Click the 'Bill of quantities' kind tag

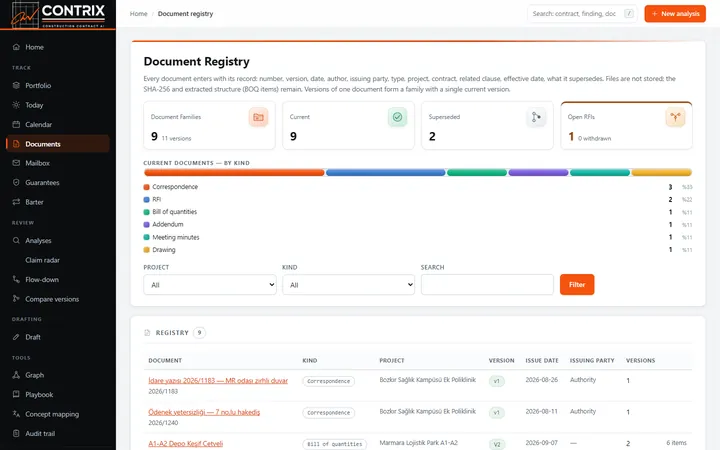pyautogui.click(x=334, y=444)
